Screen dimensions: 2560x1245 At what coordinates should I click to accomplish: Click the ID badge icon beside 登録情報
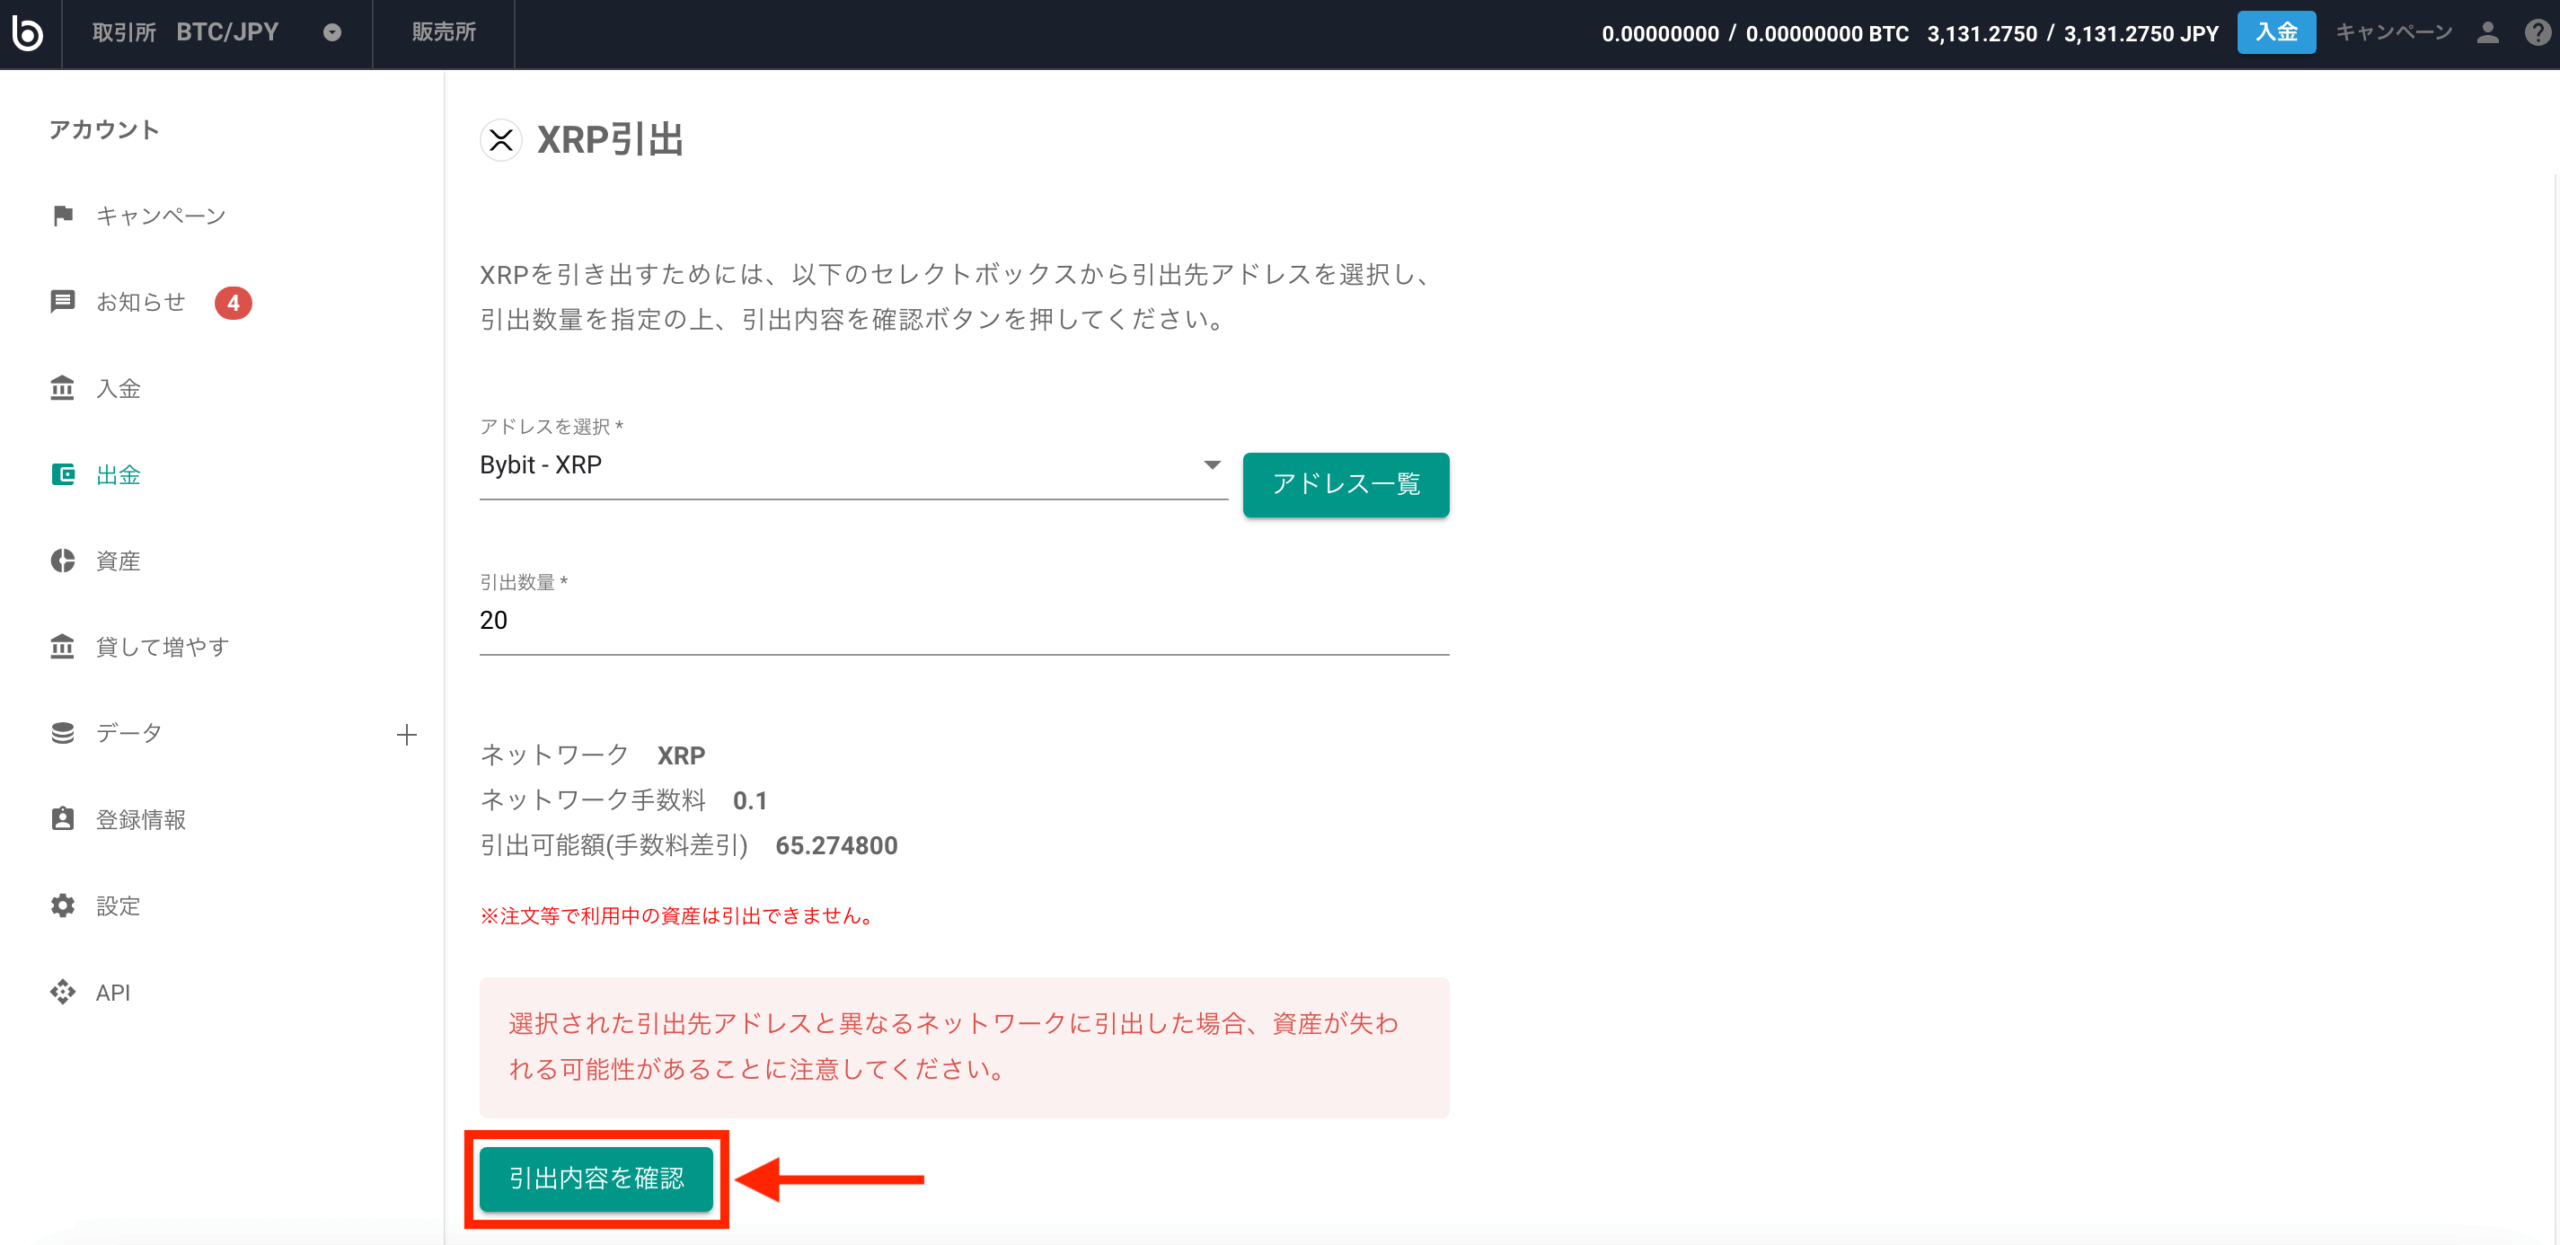point(63,819)
